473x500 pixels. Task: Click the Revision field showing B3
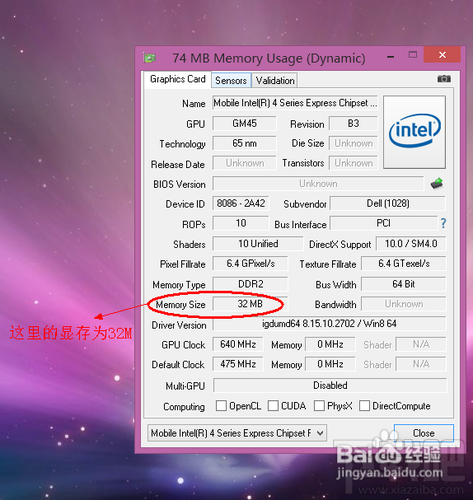pyautogui.click(x=353, y=123)
